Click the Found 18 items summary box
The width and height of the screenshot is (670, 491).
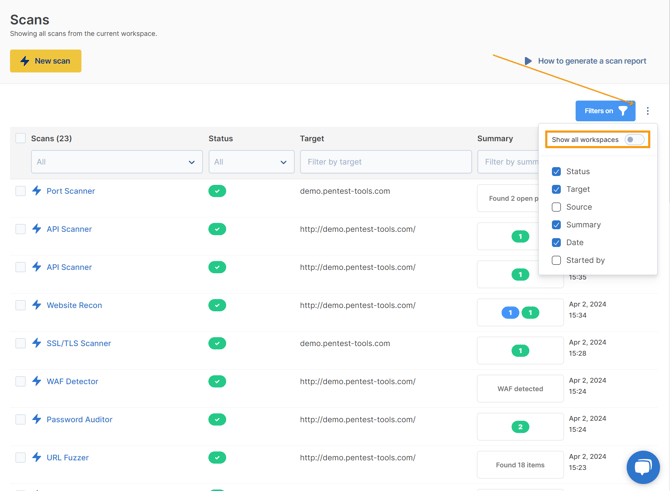click(520, 465)
